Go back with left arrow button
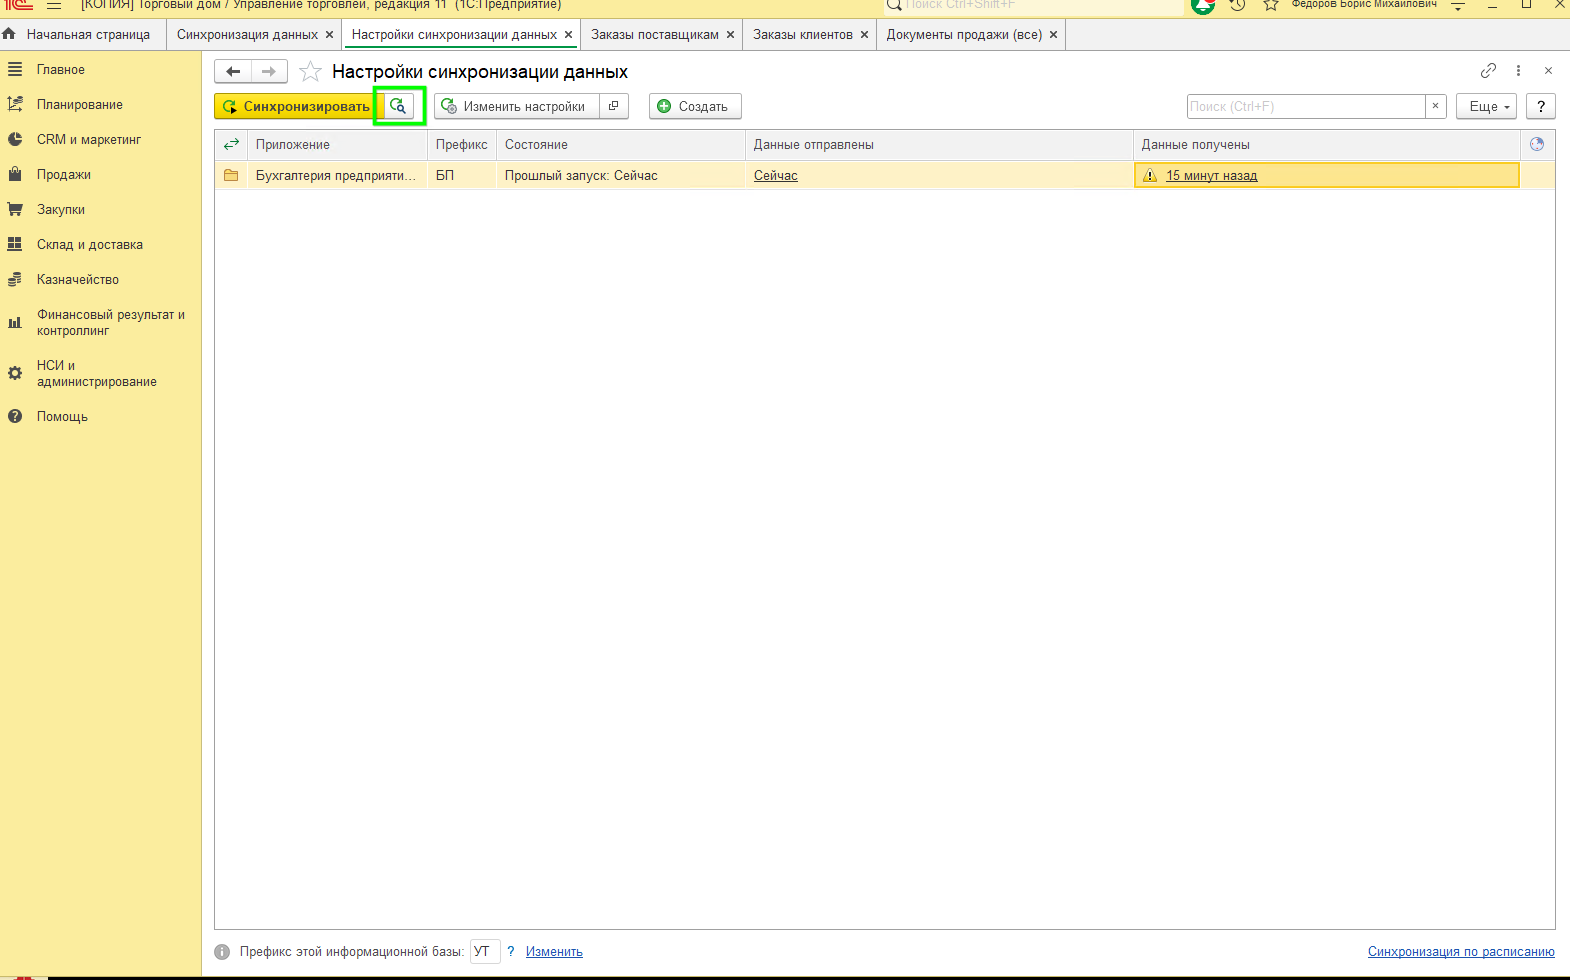The width and height of the screenshot is (1570, 980). [233, 72]
